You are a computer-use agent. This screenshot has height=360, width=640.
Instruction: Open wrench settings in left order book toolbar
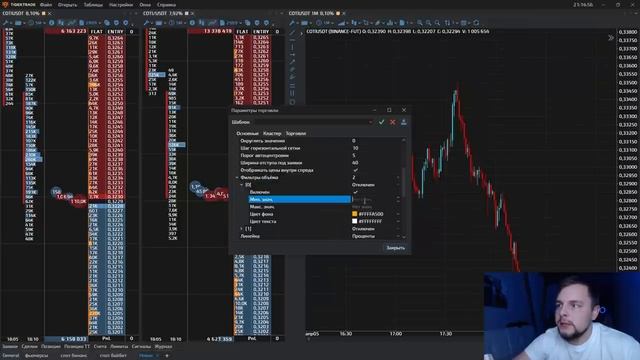[6, 23]
